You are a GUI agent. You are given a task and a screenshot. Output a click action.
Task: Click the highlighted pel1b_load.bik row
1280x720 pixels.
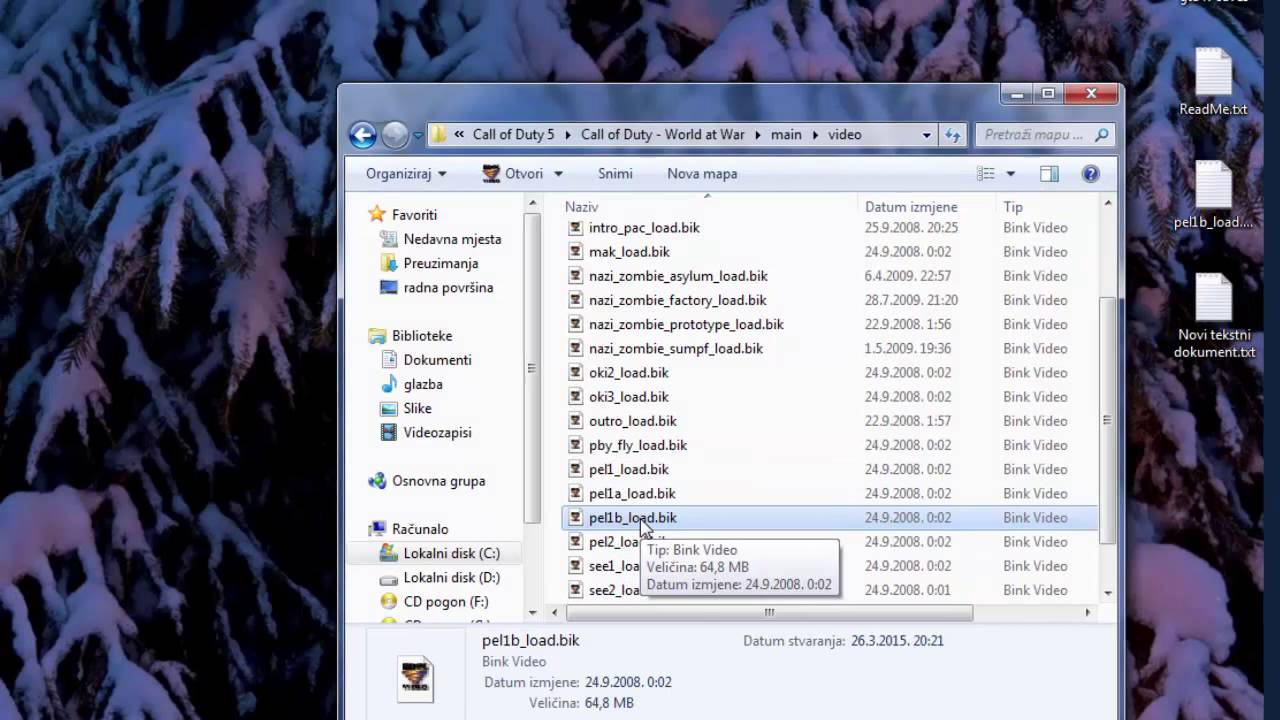[830, 518]
